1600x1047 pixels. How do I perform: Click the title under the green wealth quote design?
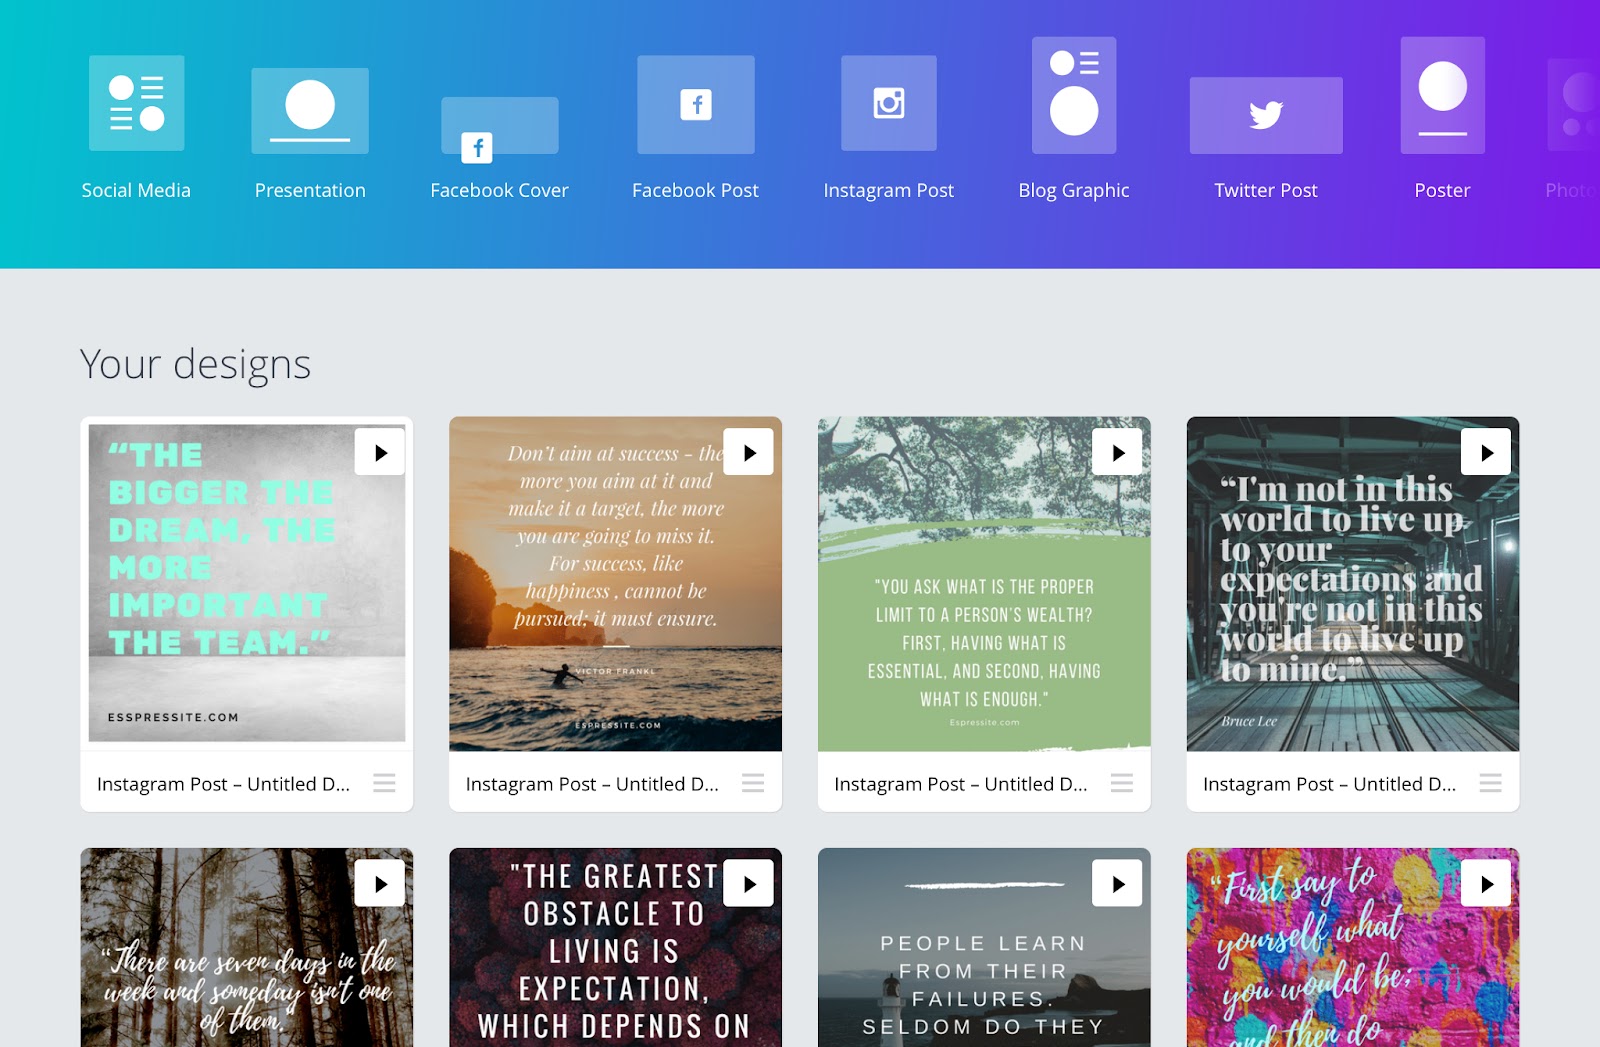(x=961, y=784)
